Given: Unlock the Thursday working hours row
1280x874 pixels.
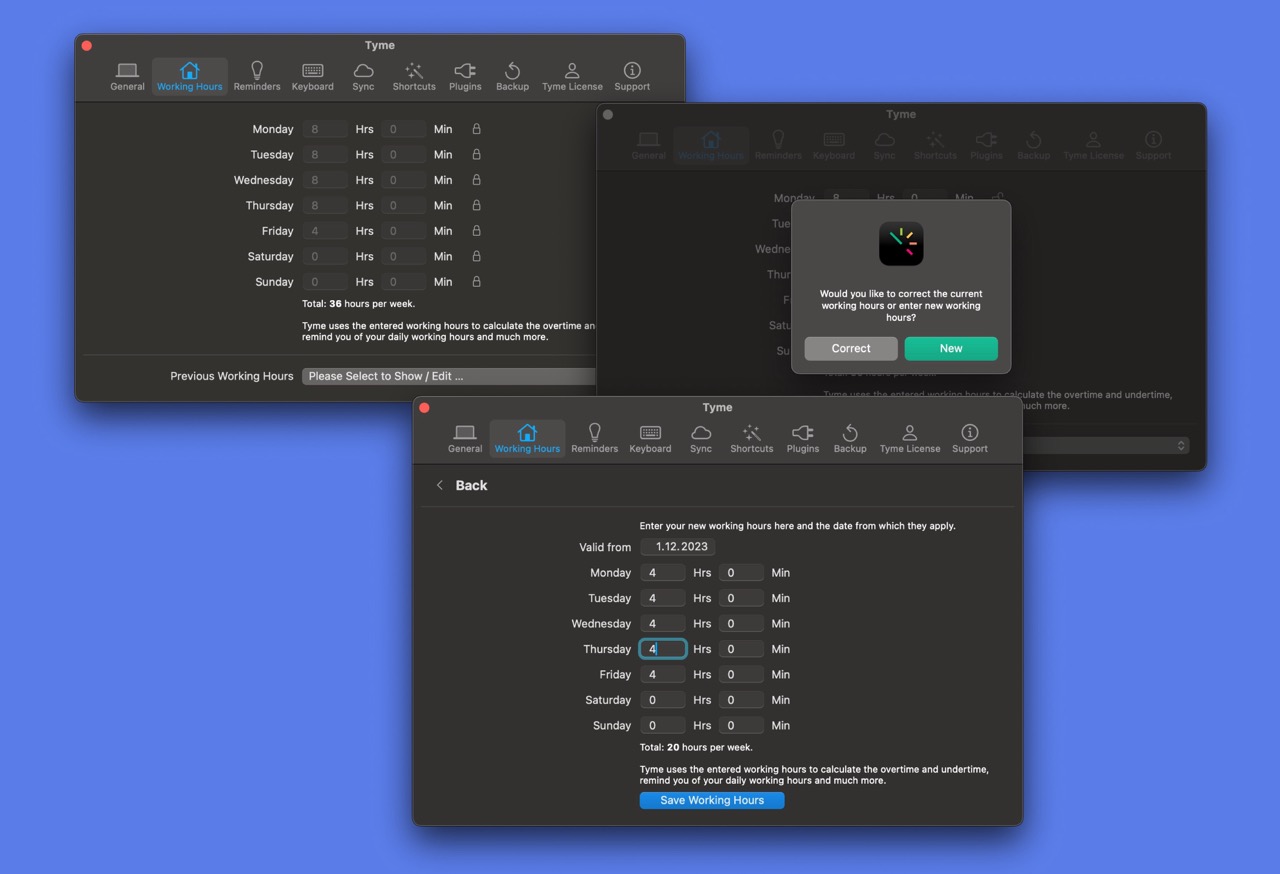Looking at the screenshot, I should click(476, 205).
